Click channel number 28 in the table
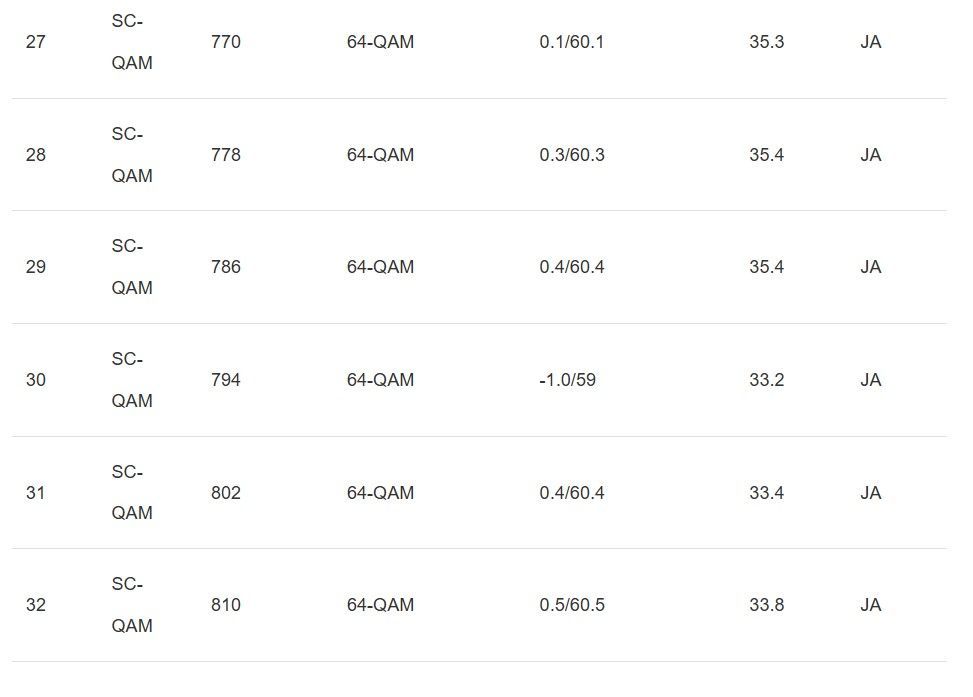 pyautogui.click(x=35, y=155)
